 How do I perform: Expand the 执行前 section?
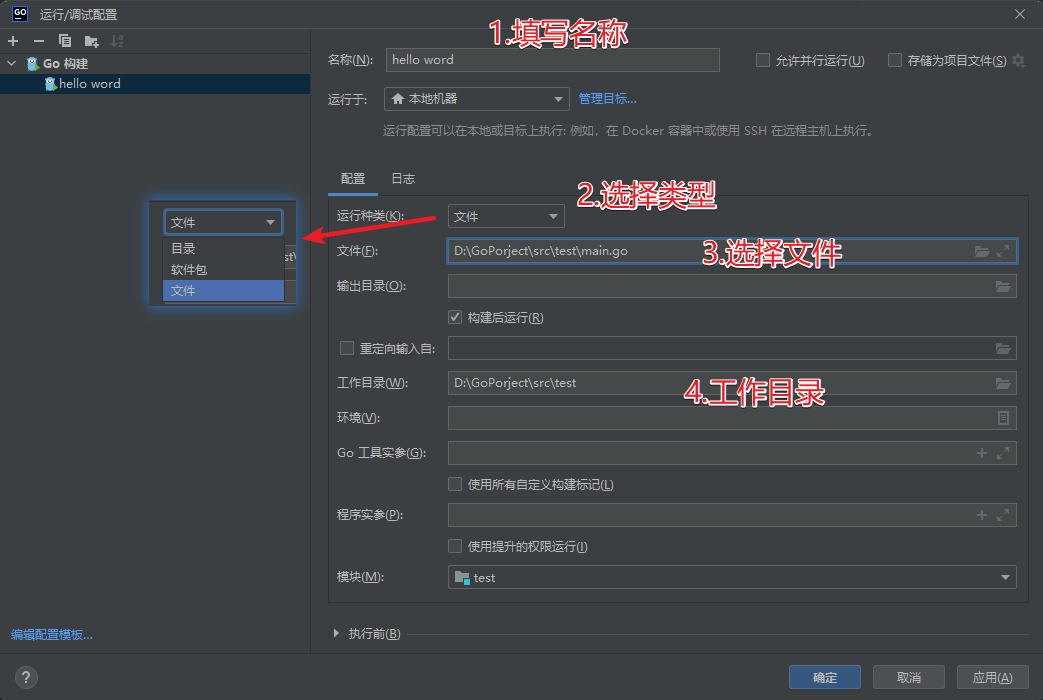pyautogui.click(x=336, y=634)
